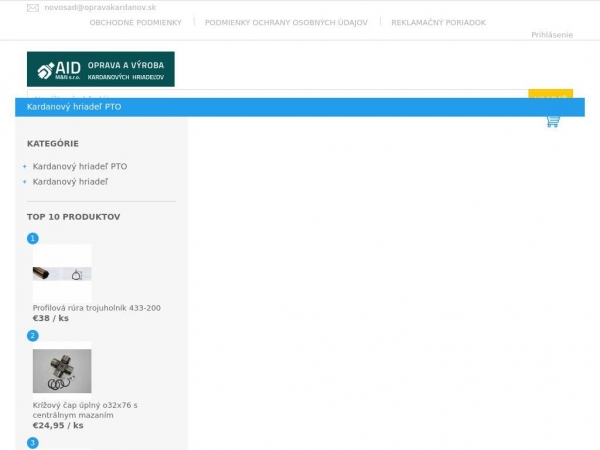Image resolution: width=600 pixels, height=450 pixels.
Task: Select Kardanový hriadeľ category link
Action: (70, 182)
